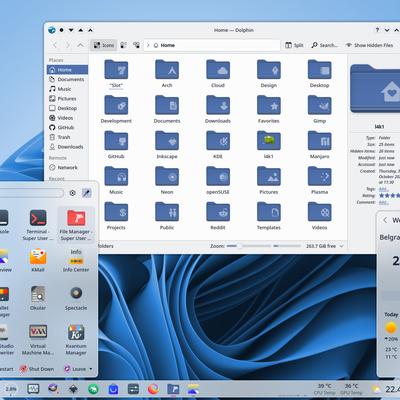Launch Virtual Machine Manager from the launcher
Screen dimensions: 400x400
click(x=38, y=340)
